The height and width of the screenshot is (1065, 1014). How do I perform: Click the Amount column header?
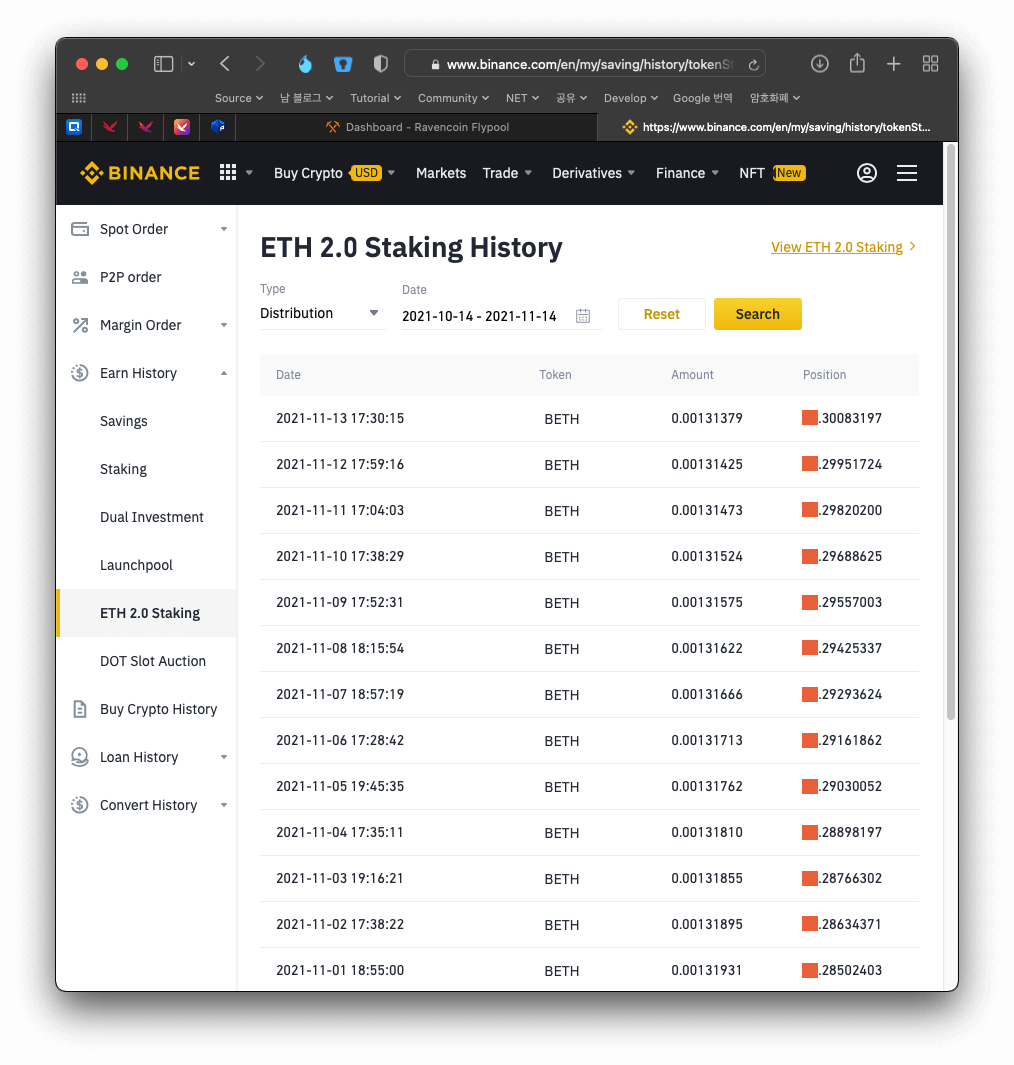click(x=692, y=375)
